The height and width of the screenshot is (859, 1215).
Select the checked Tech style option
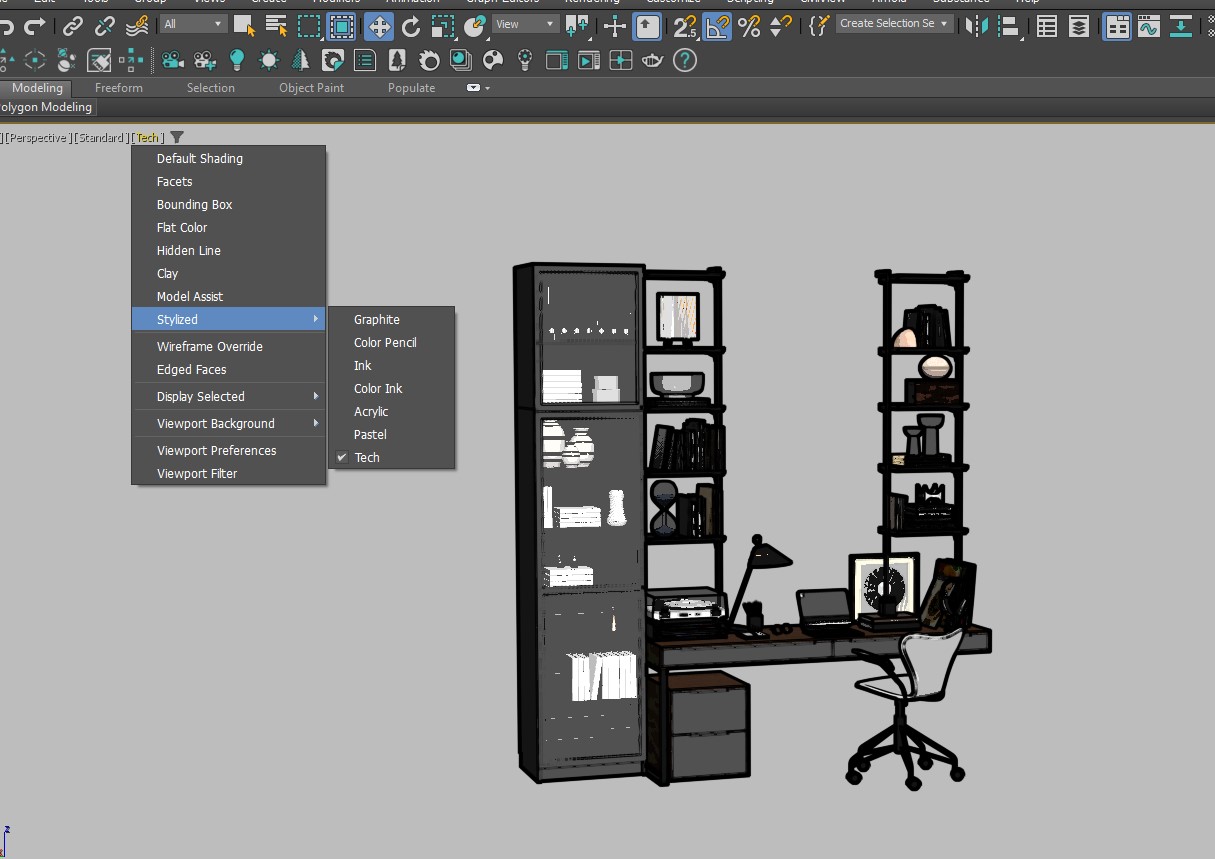[x=367, y=457]
